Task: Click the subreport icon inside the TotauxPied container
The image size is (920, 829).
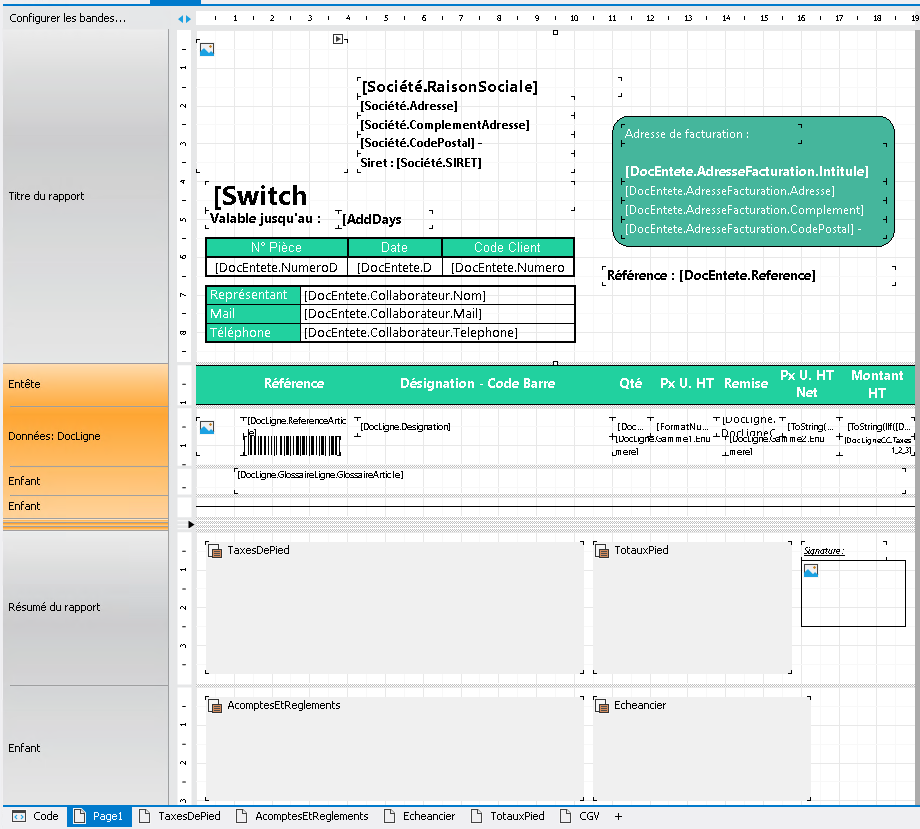Action: (x=601, y=549)
